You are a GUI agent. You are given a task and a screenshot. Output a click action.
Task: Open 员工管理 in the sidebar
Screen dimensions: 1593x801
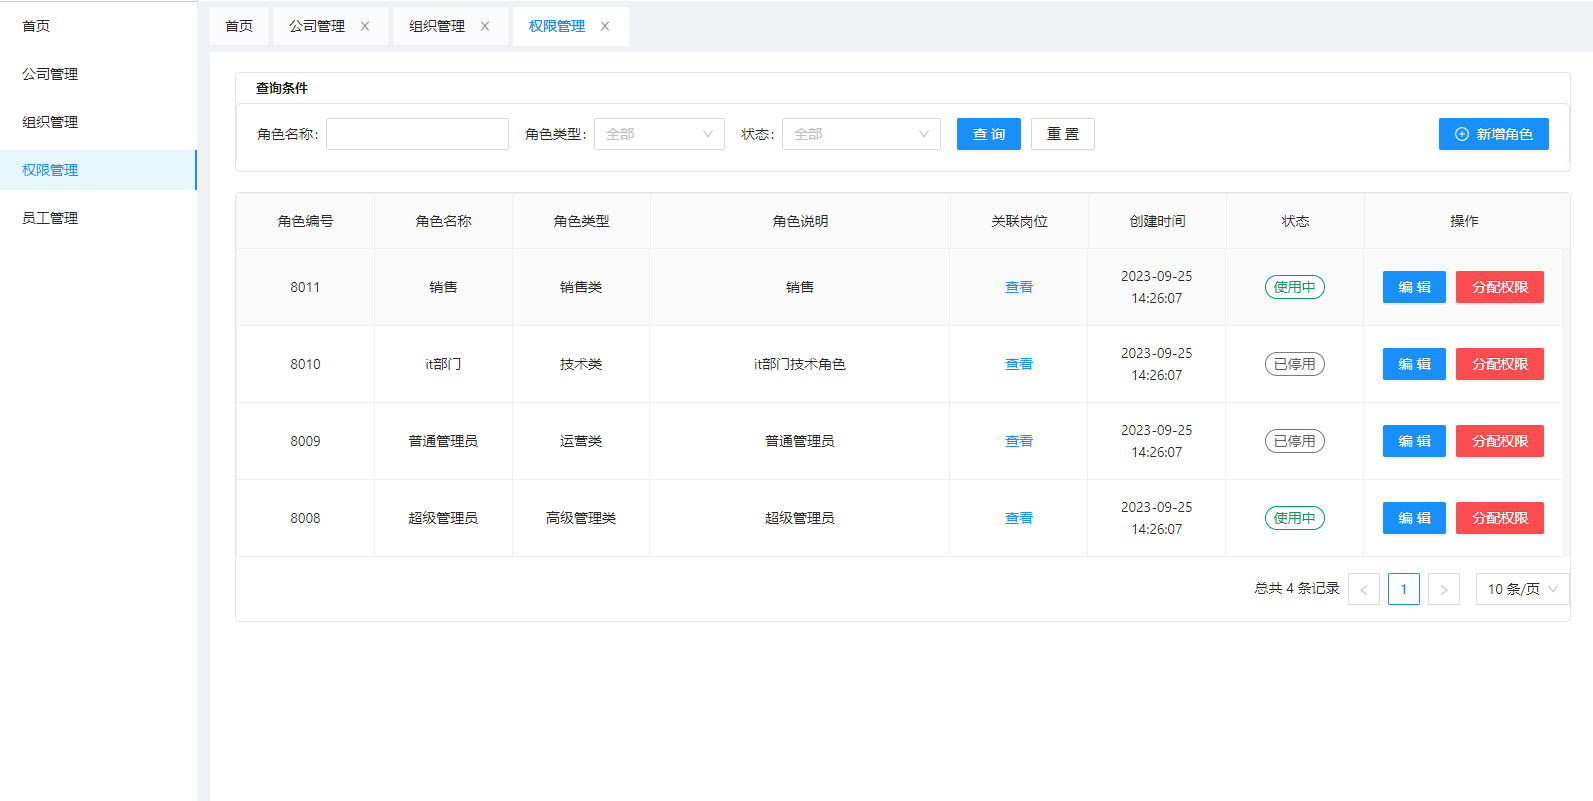click(98, 218)
